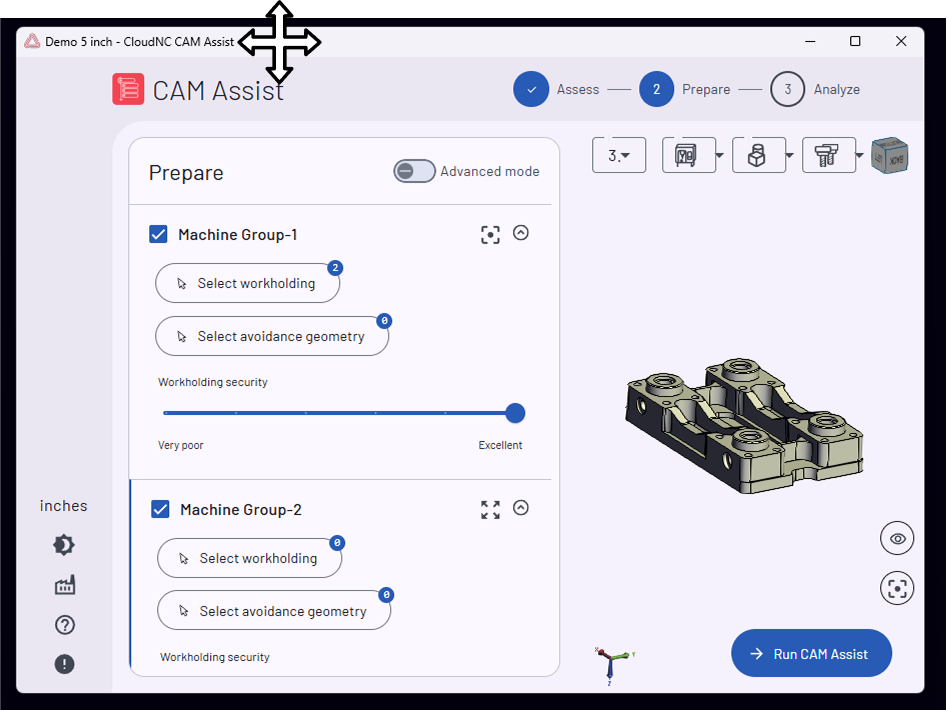Select avoidance geometry for Machine Group-2
The height and width of the screenshot is (710, 947).
pos(274,611)
